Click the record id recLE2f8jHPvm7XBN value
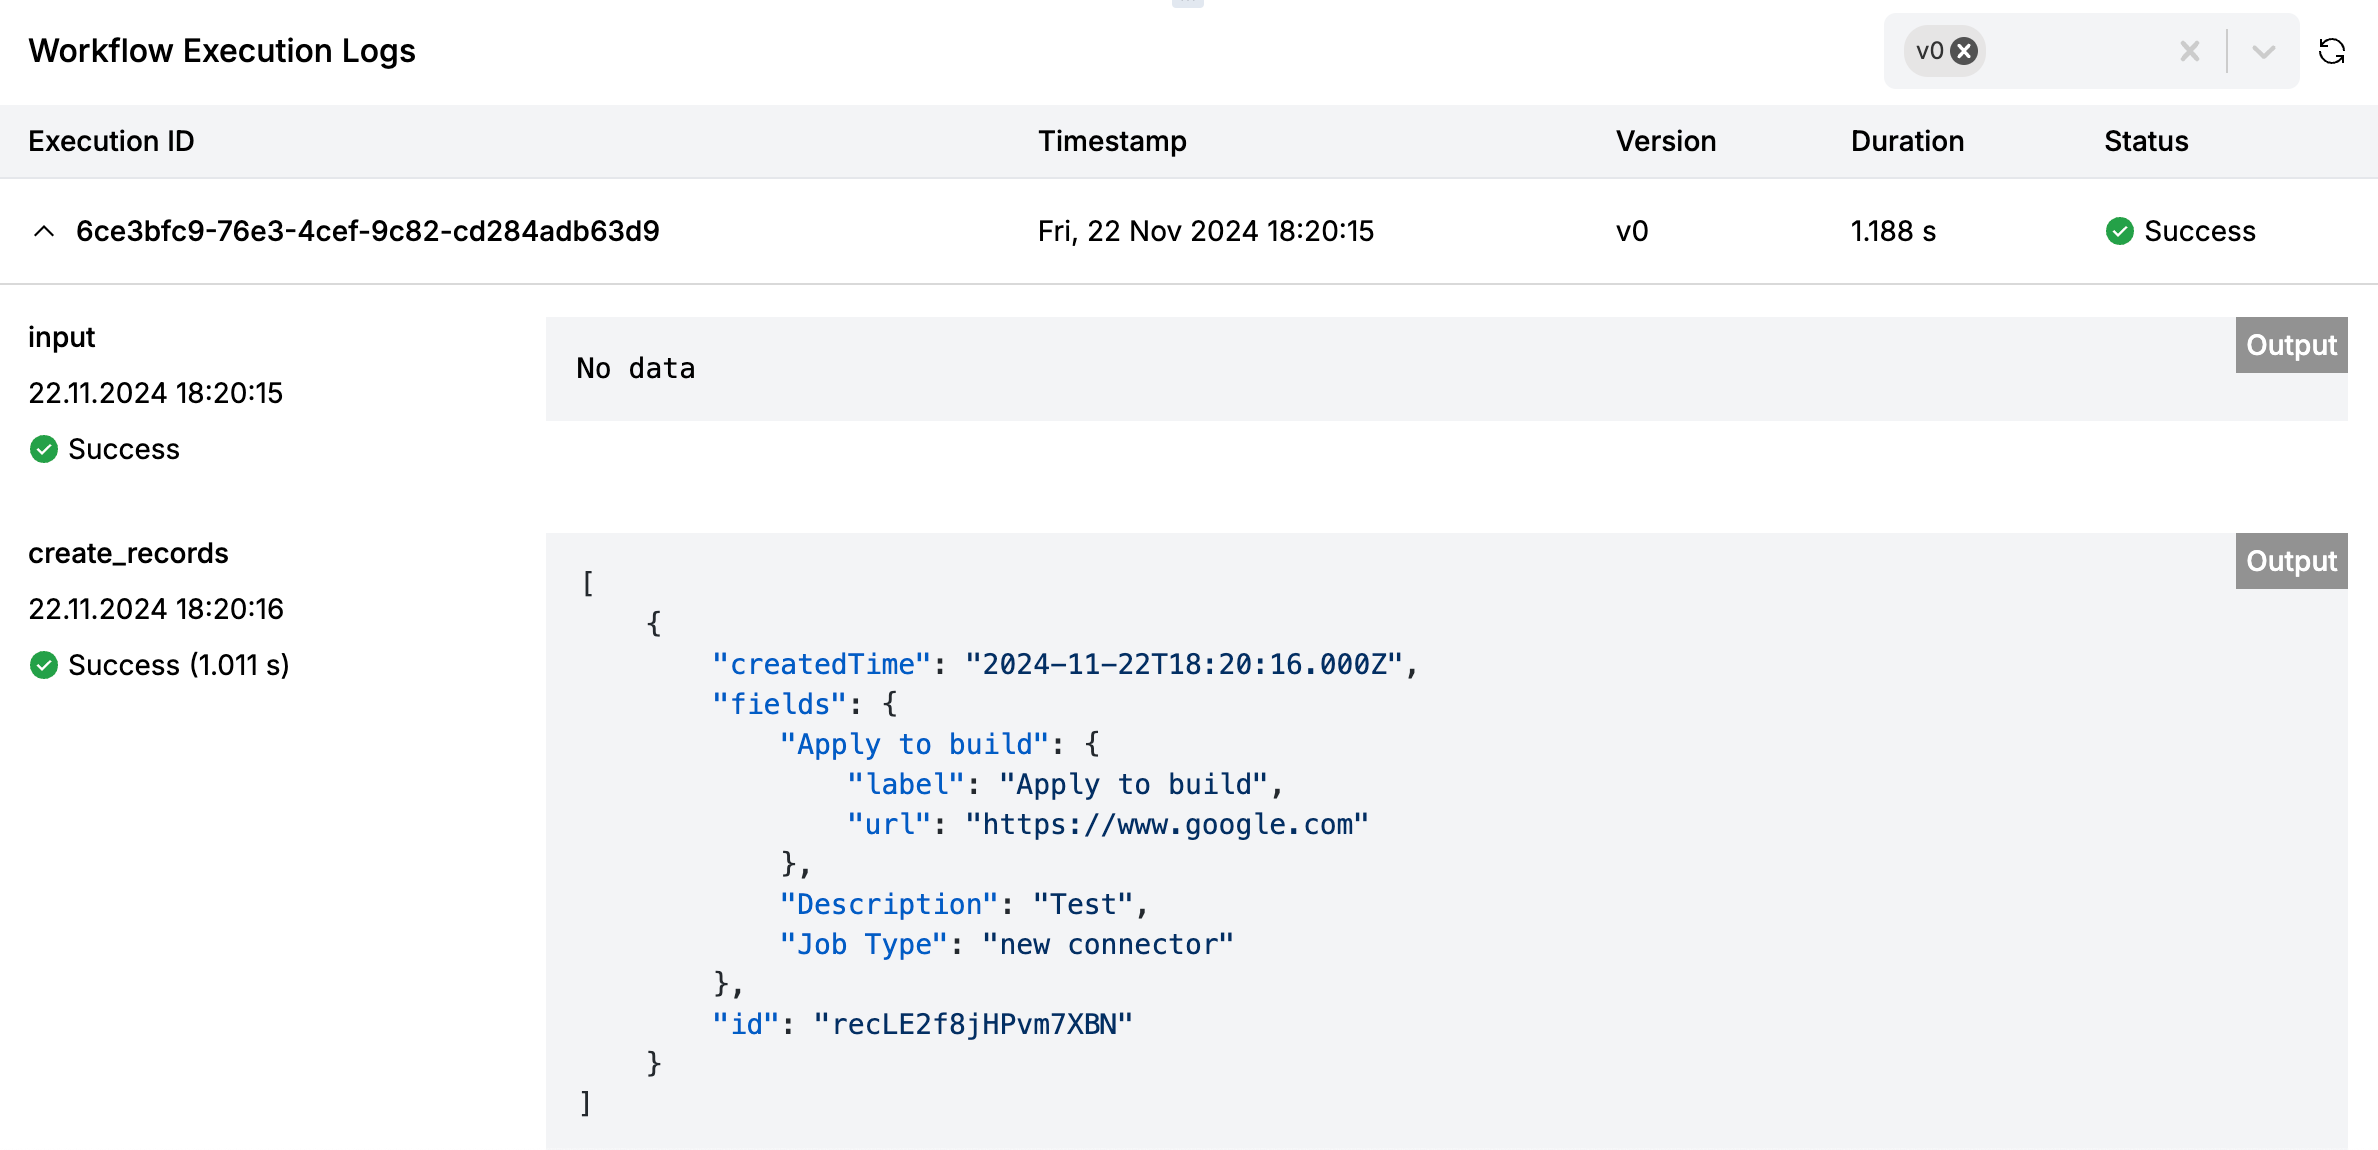This screenshot has width=2378, height=1150. (973, 1024)
